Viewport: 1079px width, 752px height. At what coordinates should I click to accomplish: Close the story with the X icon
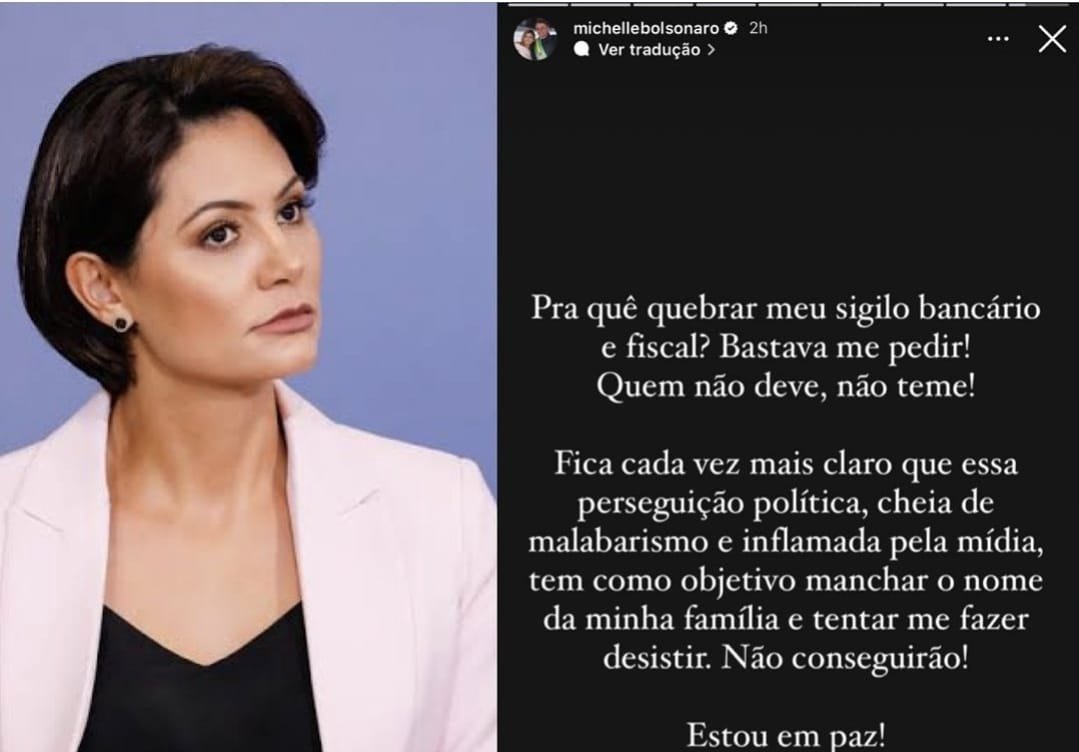[1052, 39]
